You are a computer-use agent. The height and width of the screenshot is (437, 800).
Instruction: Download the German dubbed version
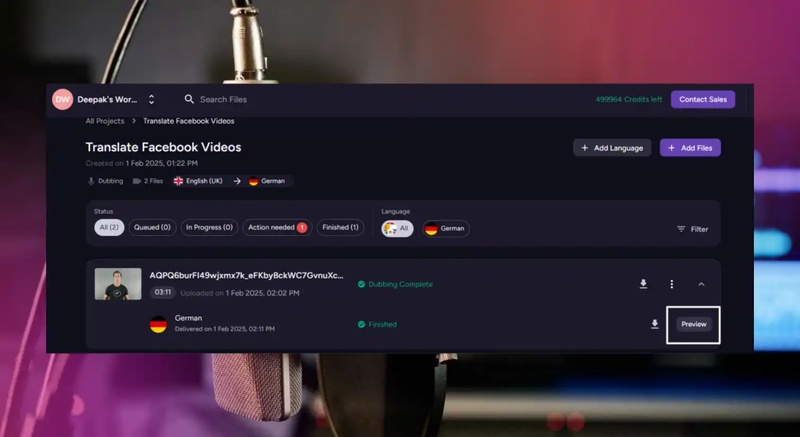coord(655,324)
